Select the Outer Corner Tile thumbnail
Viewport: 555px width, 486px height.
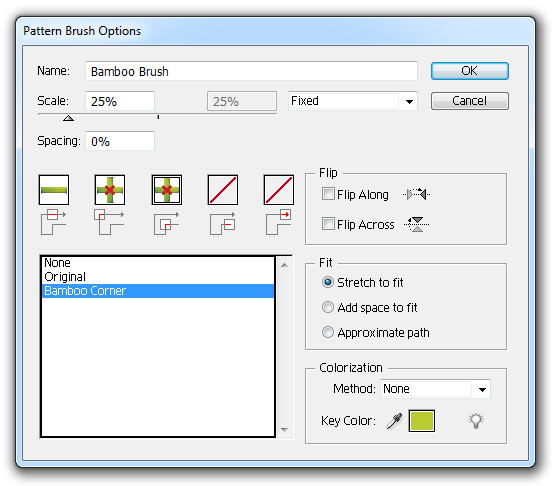tap(110, 190)
